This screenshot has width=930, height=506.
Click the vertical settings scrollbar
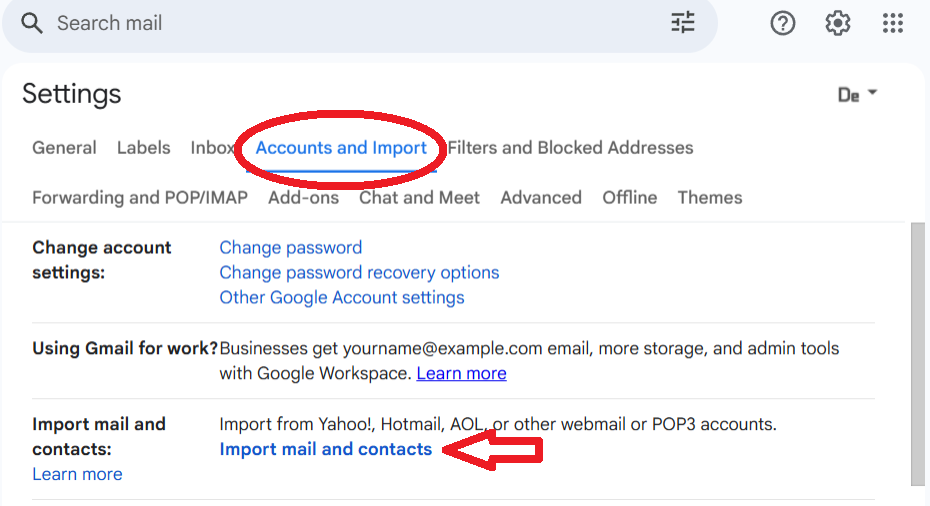(918, 354)
